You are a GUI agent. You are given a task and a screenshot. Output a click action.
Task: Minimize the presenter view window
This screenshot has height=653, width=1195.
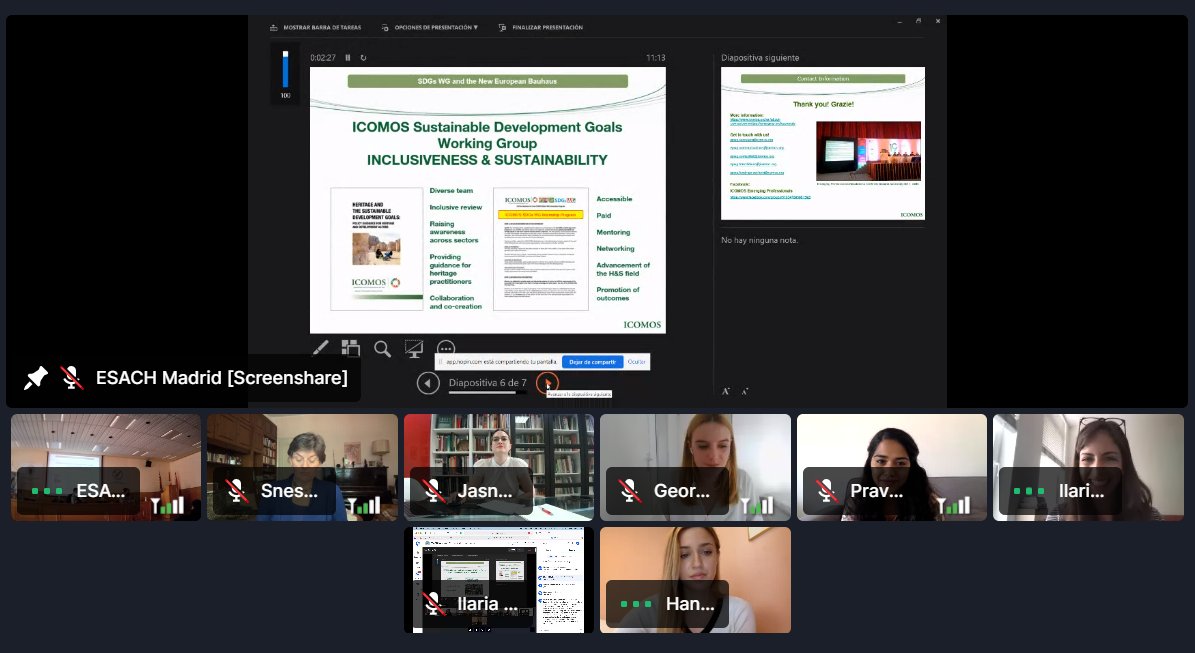point(899,21)
